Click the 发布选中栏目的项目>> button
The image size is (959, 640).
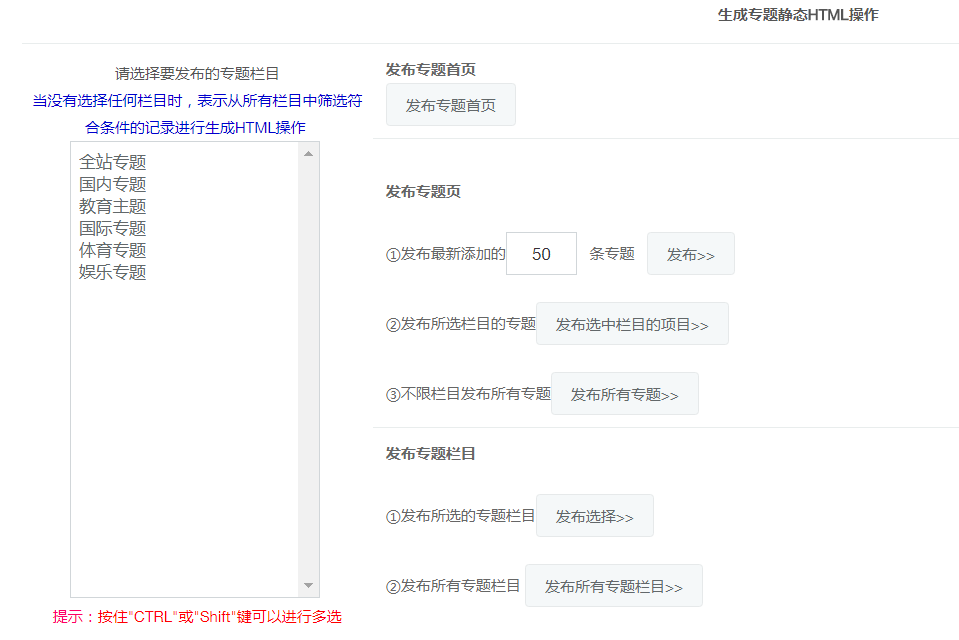[632, 323]
